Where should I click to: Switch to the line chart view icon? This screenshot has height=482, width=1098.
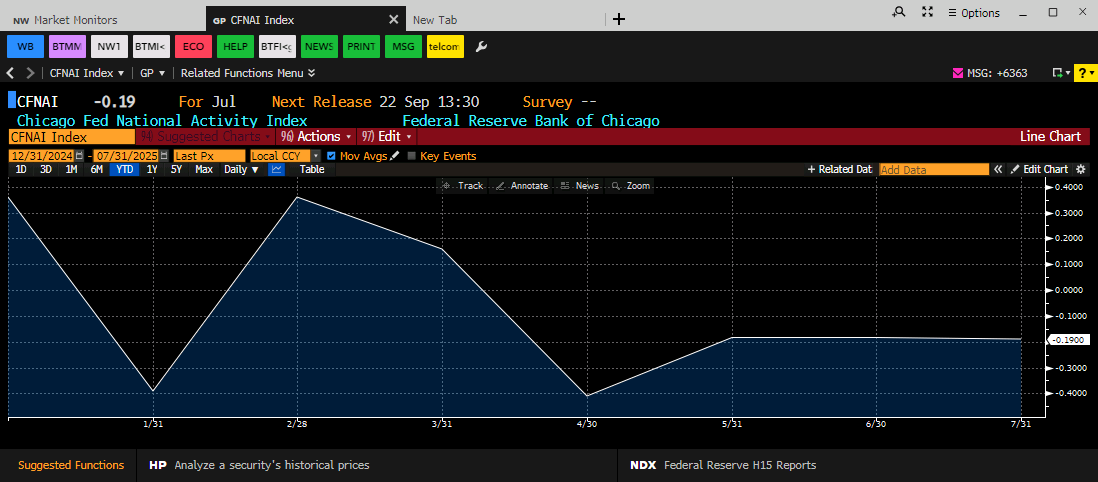coord(277,169)
